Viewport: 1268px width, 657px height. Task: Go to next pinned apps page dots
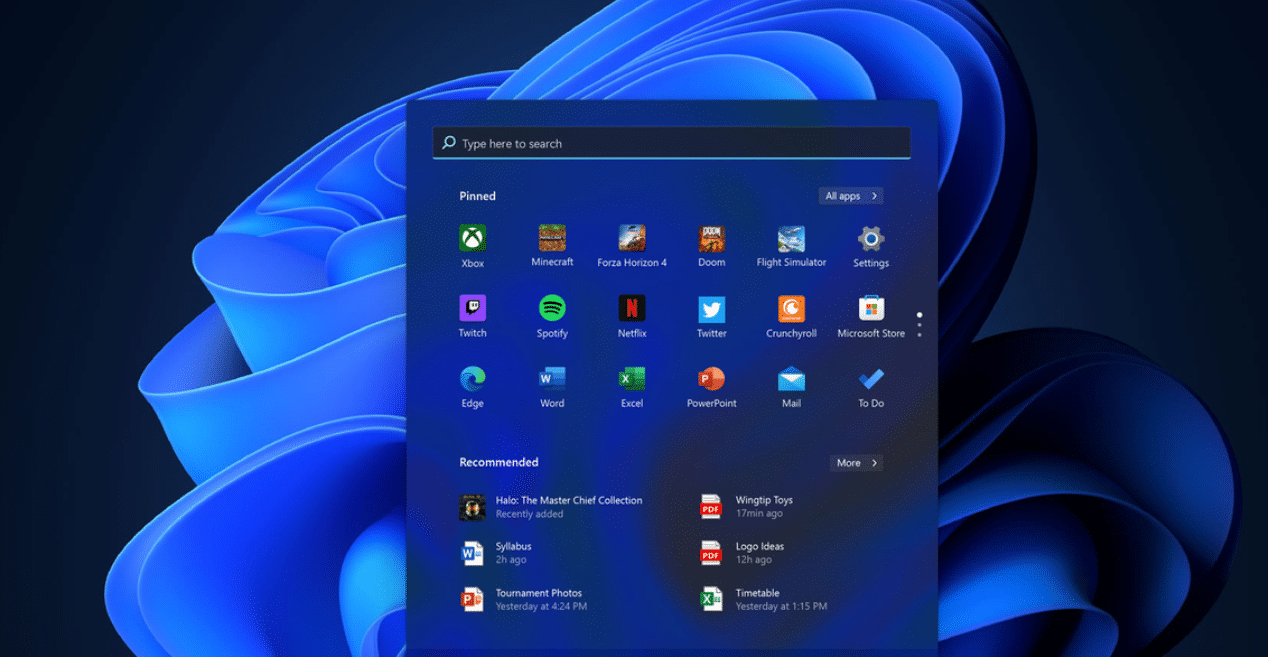point(919,324)
